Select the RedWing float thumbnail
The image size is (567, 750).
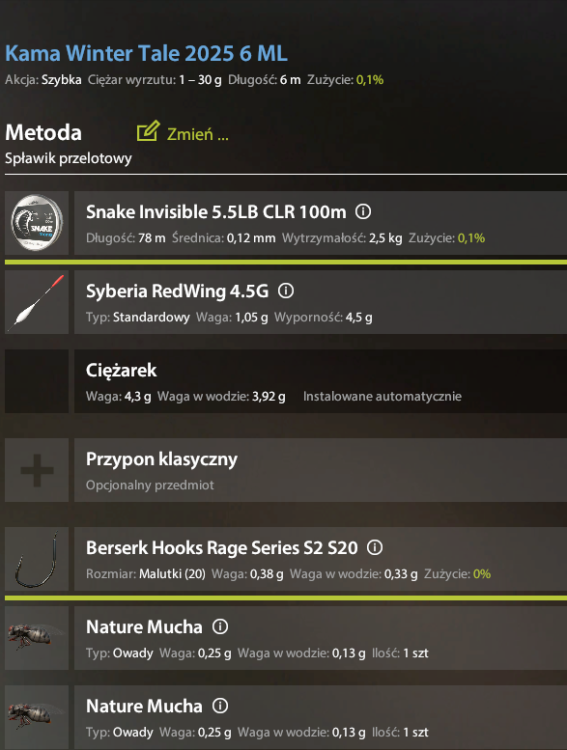(x=37, y=302)
